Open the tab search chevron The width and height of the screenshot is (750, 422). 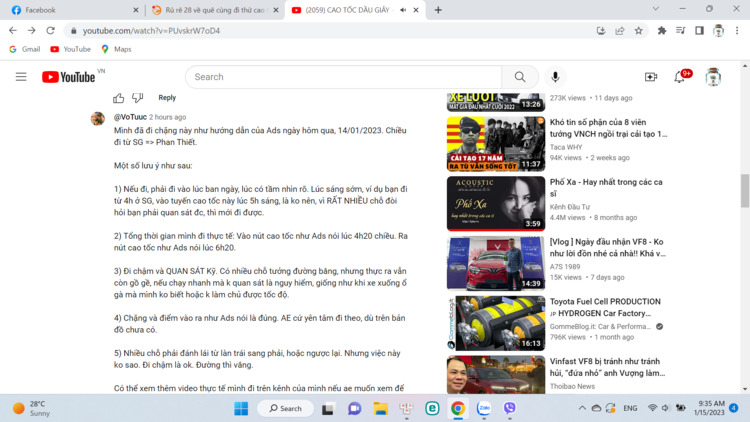tap(656, 9)
